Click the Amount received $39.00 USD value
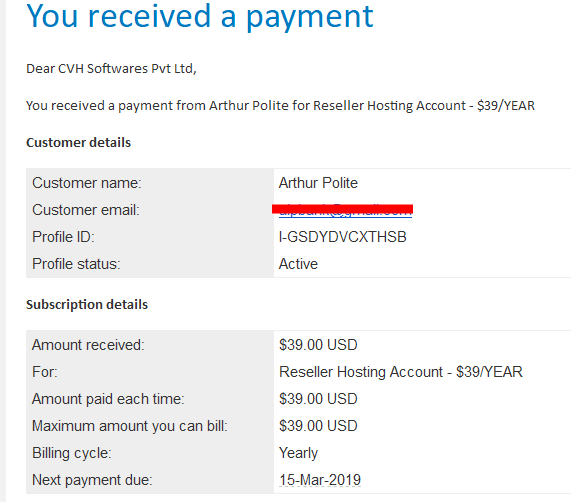Image resolution: width=571 pixels, height=502 pixels. click(x=318, y=345)
